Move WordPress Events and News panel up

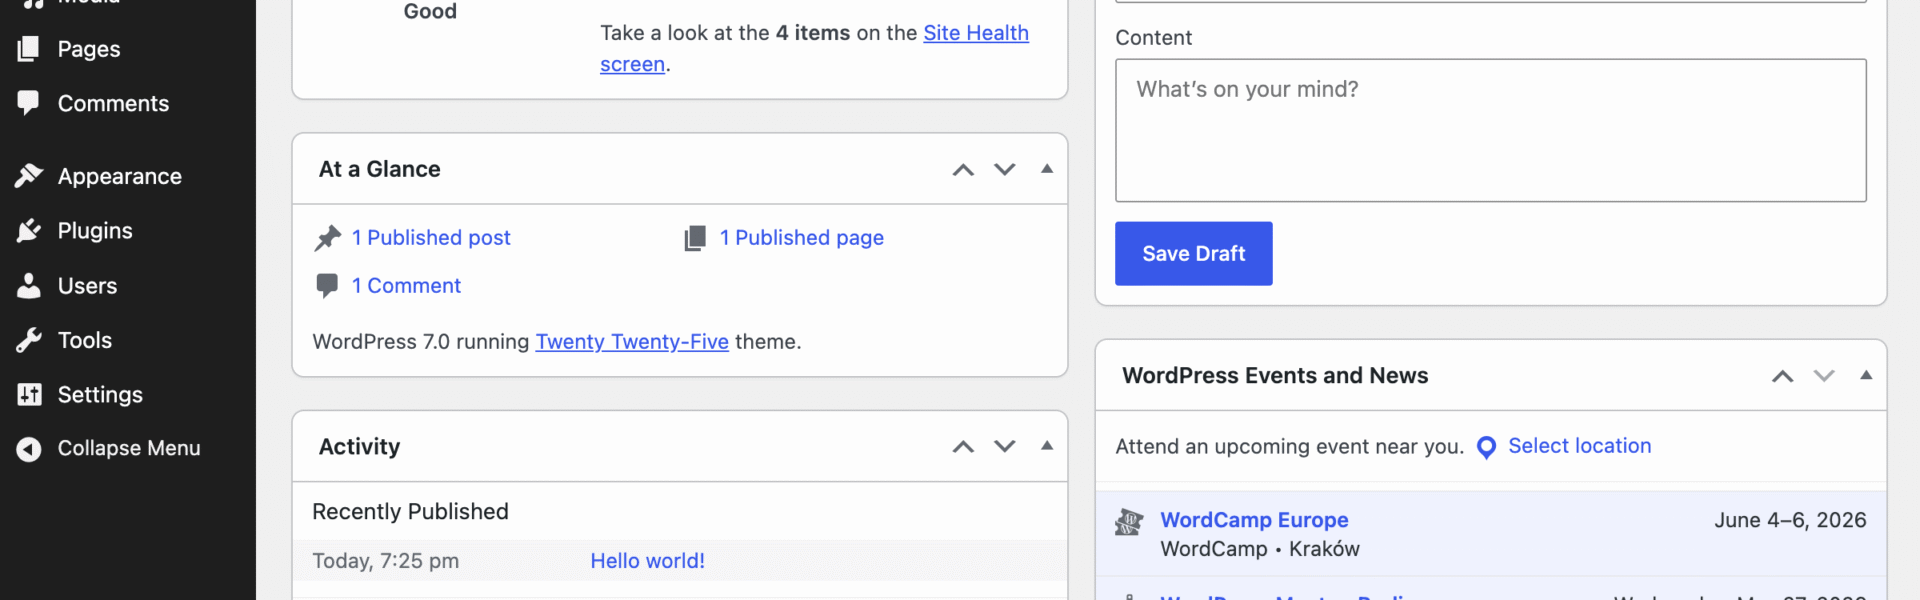1782,376
